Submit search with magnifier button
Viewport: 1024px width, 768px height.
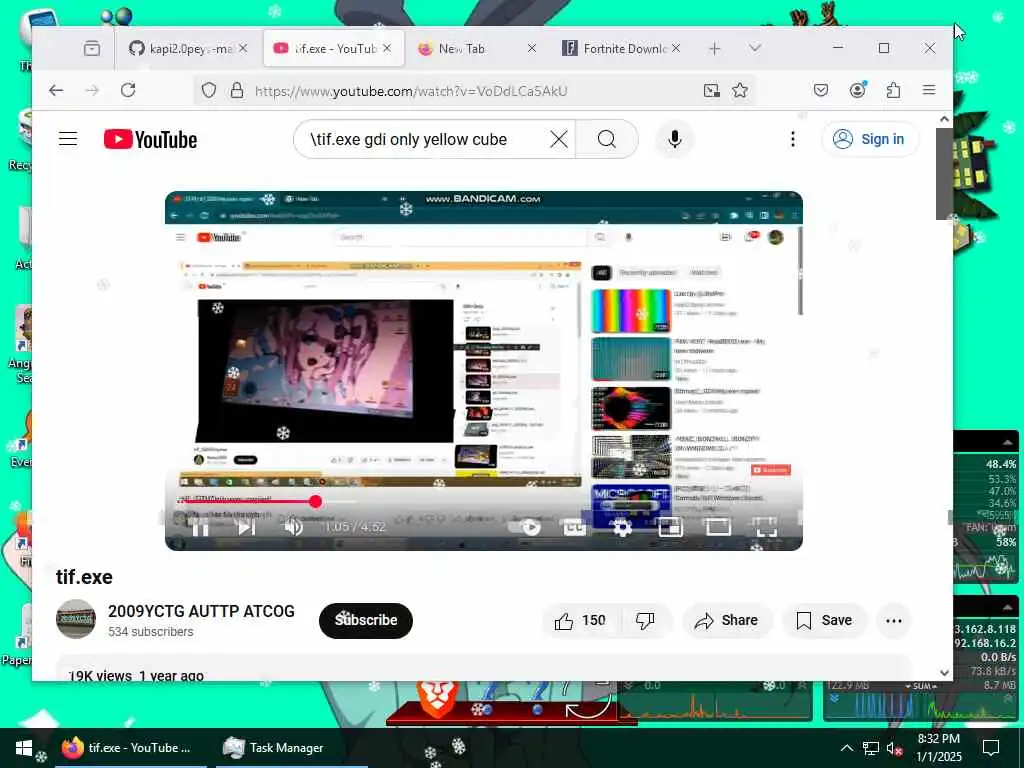(x=607, y=139)
